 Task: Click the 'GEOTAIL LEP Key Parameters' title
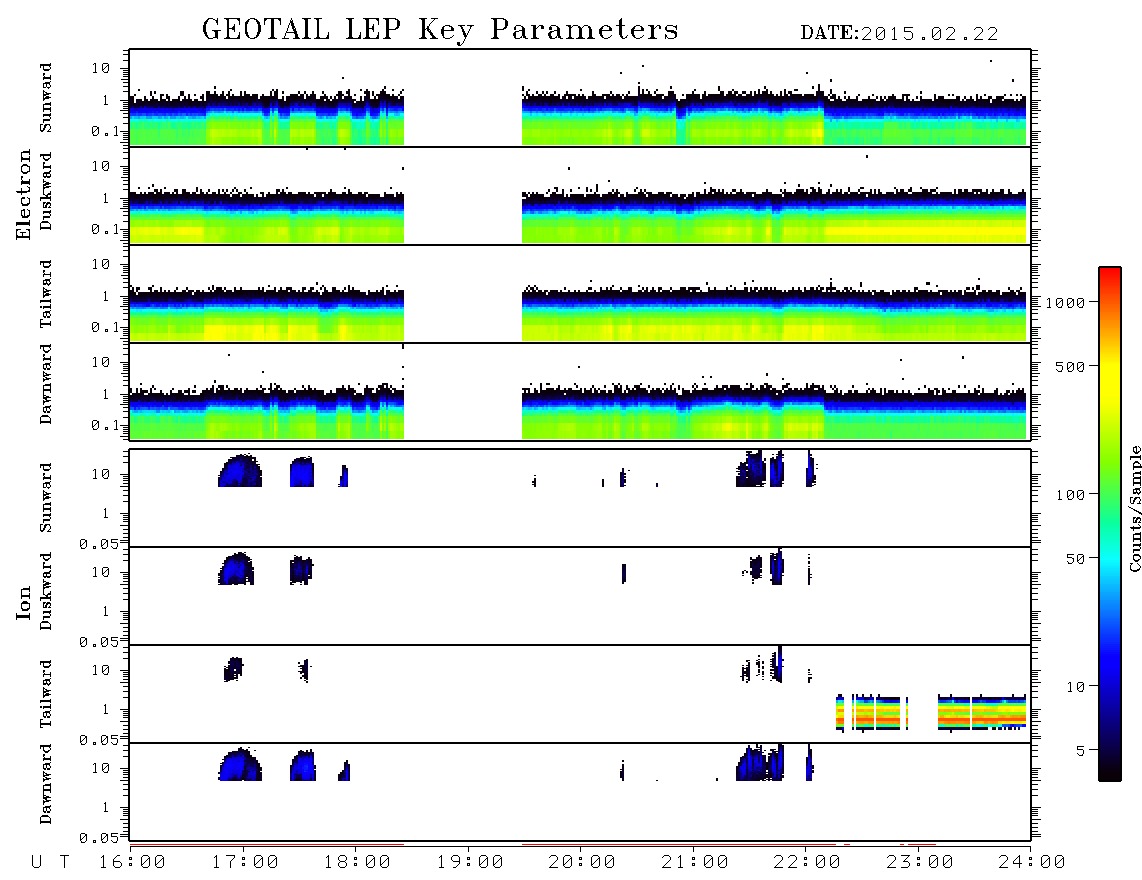tap(440, 30)
